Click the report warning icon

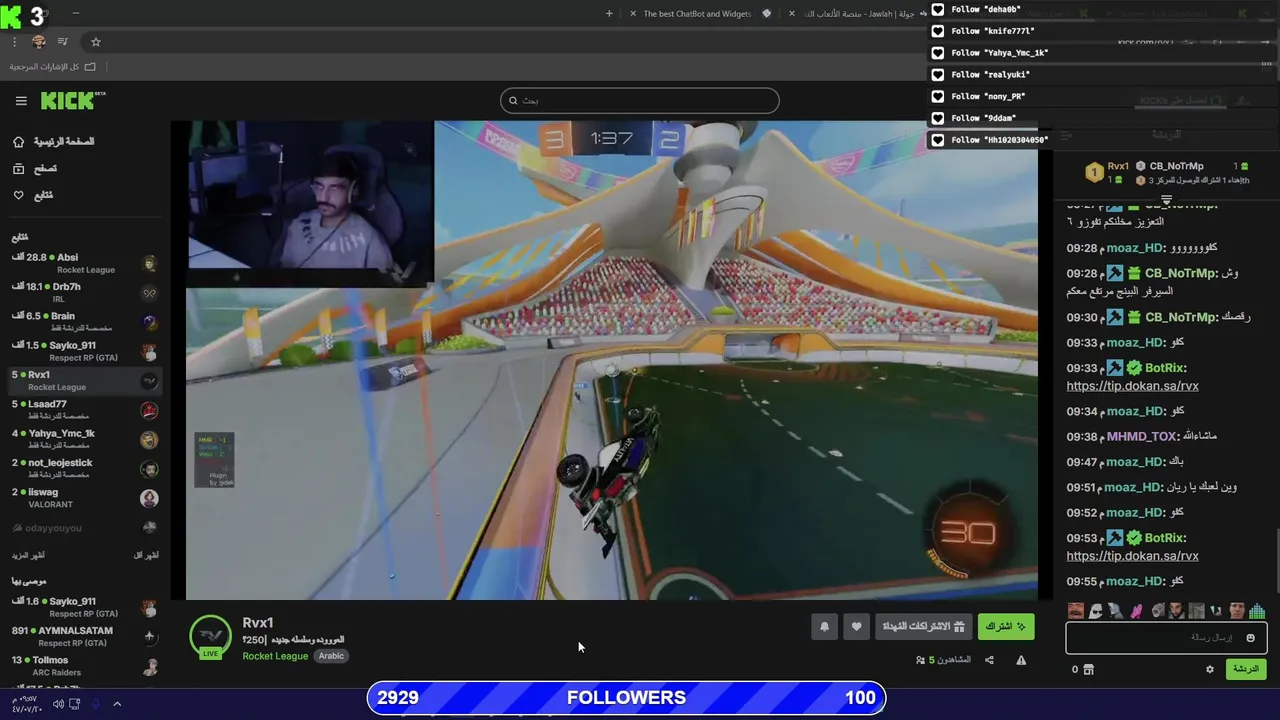point(1021,660)
